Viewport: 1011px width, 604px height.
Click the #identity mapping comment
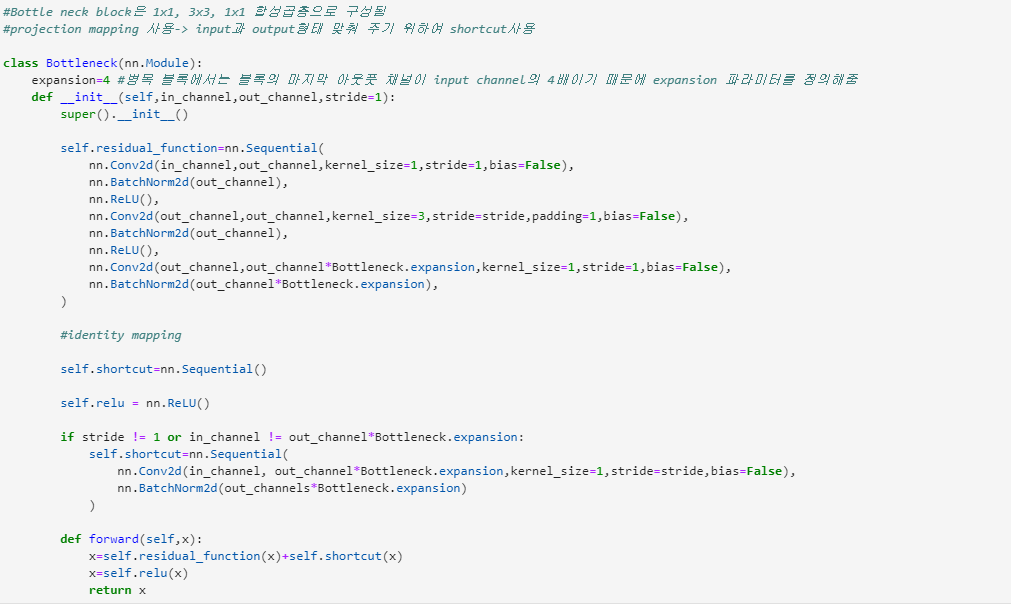120,334
